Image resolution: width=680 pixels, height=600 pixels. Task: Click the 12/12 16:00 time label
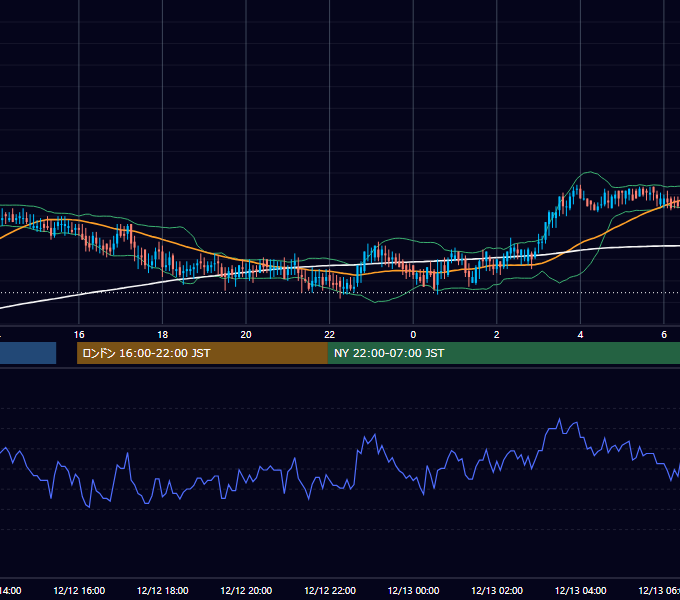79,590
